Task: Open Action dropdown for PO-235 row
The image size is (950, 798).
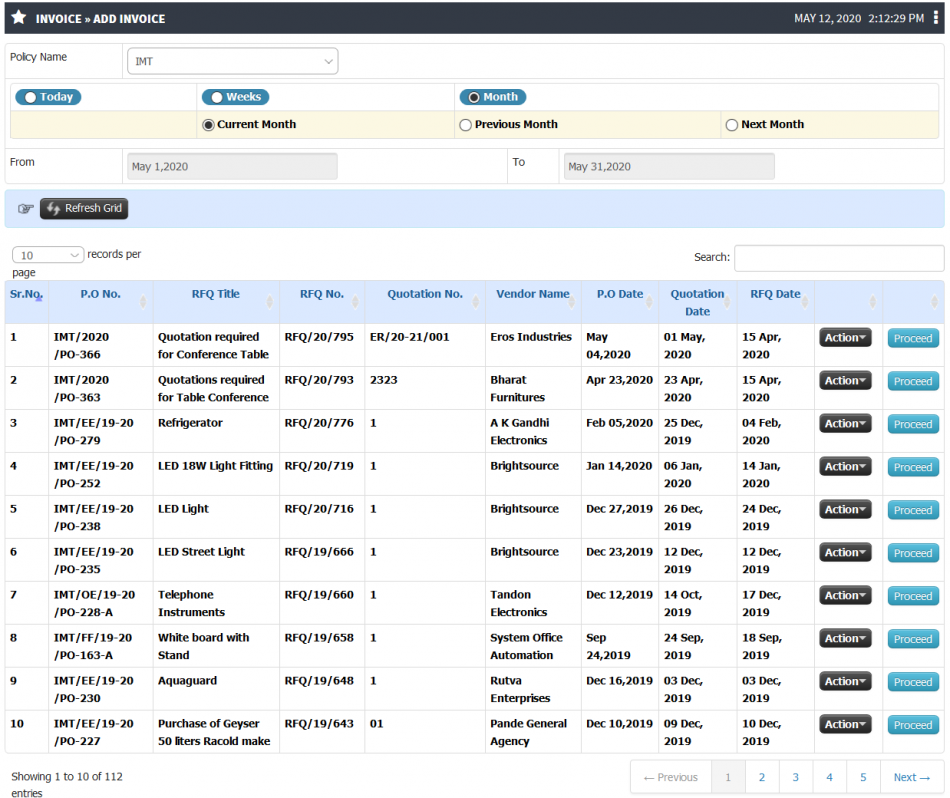Action: tap(845, 553)
